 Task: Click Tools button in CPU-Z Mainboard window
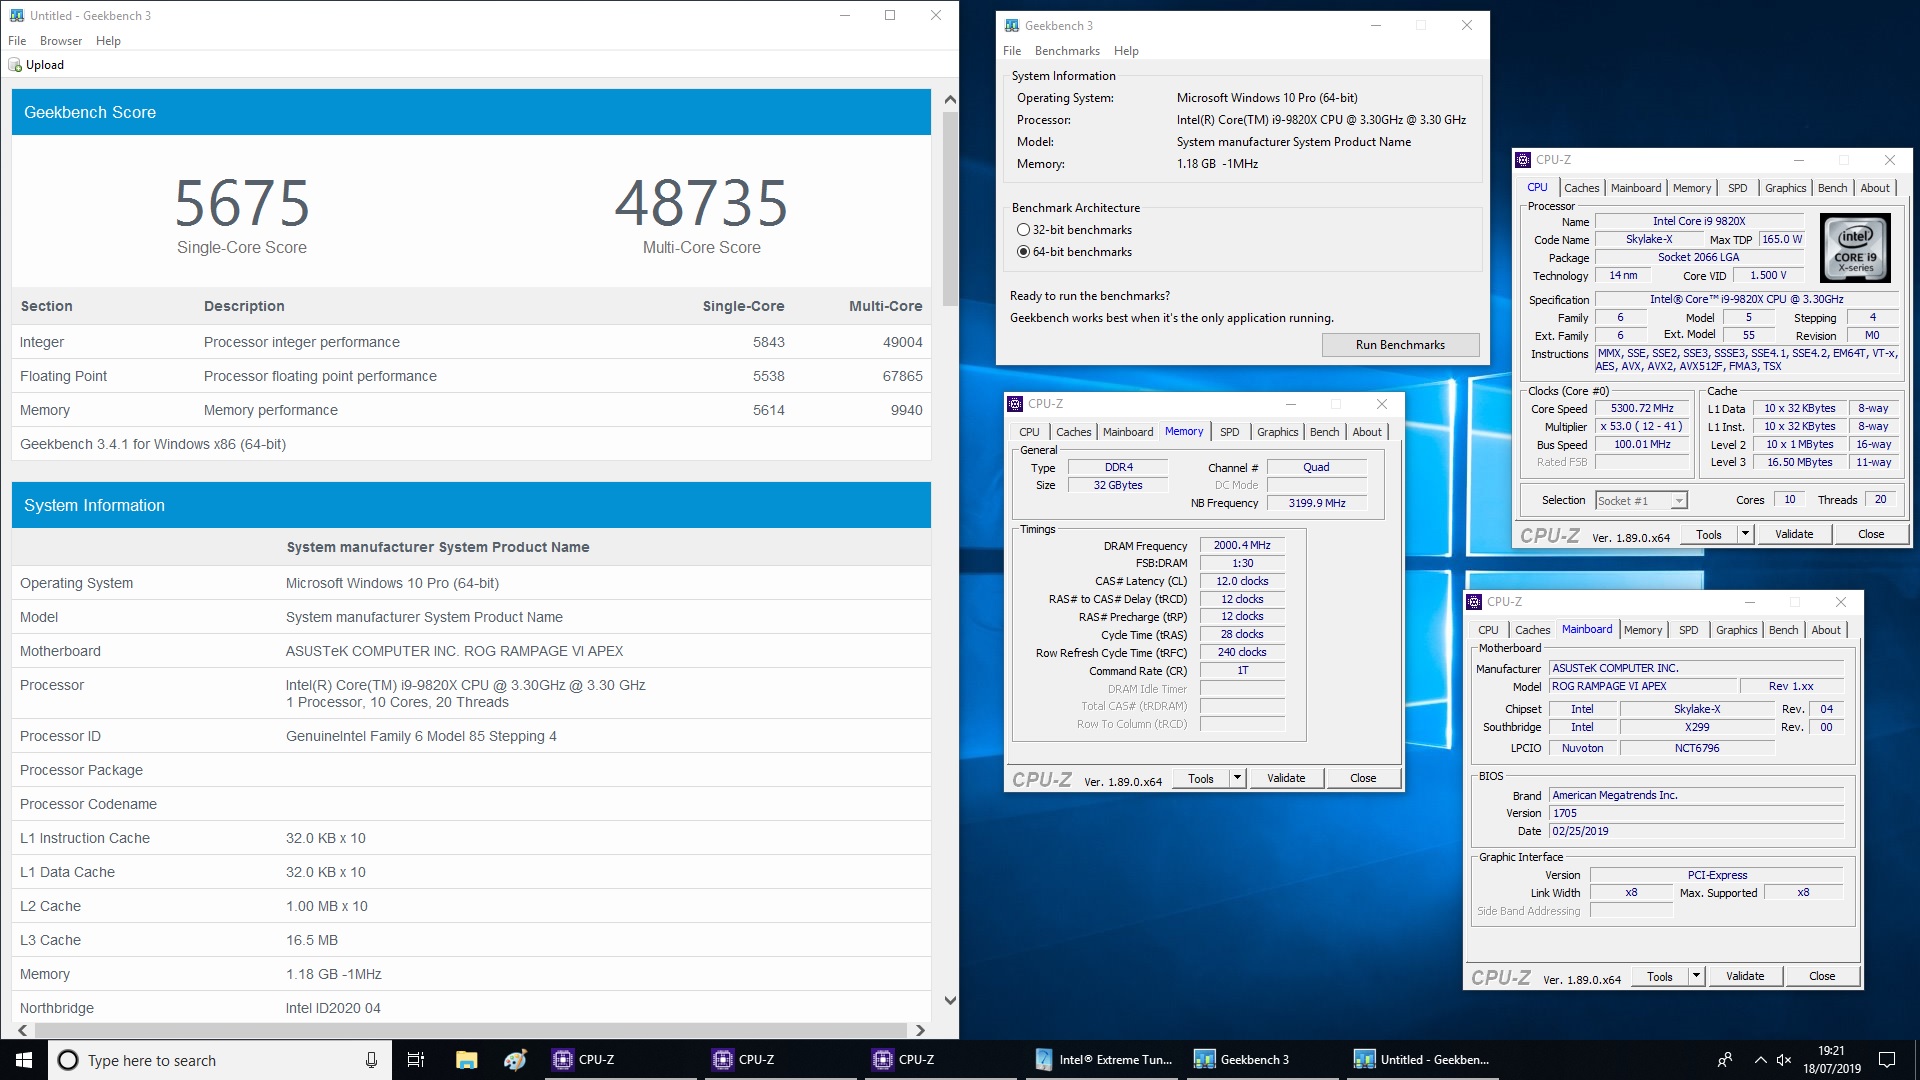[1660, 976]
